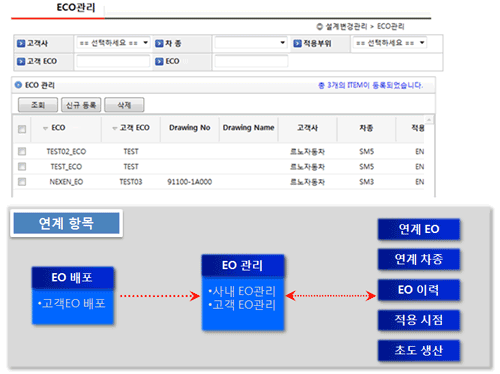Image resolution: width=500 pixels, height=374 pixels.
Task: Toggle the select-all checkbox in table header
Action: (22, 129)
